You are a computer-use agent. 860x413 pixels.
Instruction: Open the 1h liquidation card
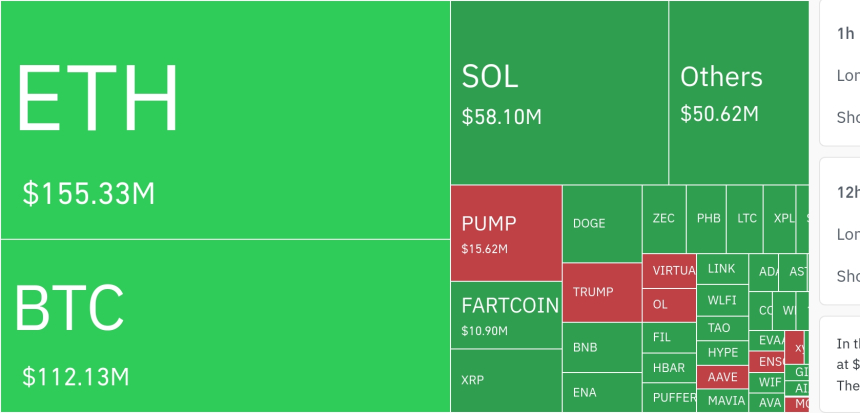pyautogui.click(x=840, y=72)
